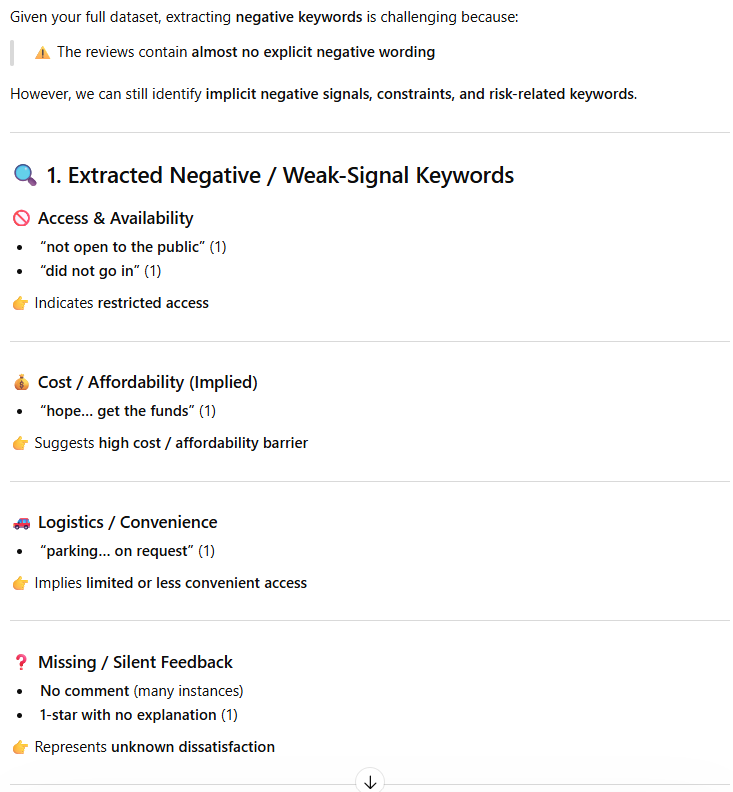The image size is (733, 792).
Task: Click the "hope... get the funds" keyword
Action: click(x=117, y=411)
